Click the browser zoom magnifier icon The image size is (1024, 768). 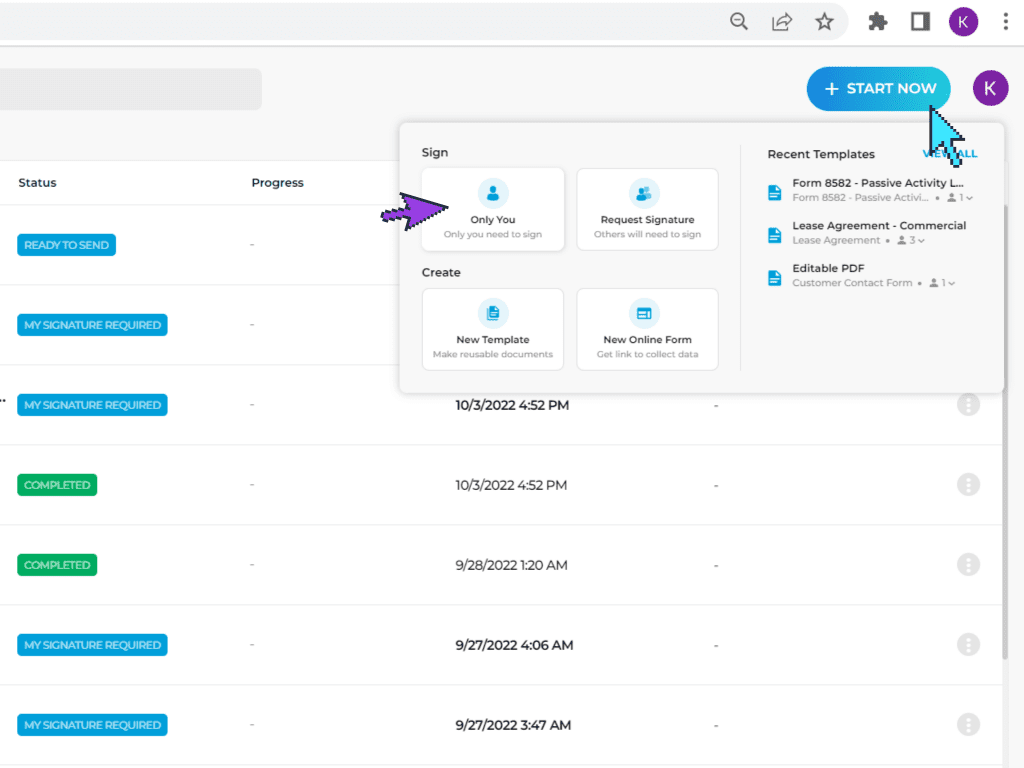pyautogui.click(x=739, y=22)
